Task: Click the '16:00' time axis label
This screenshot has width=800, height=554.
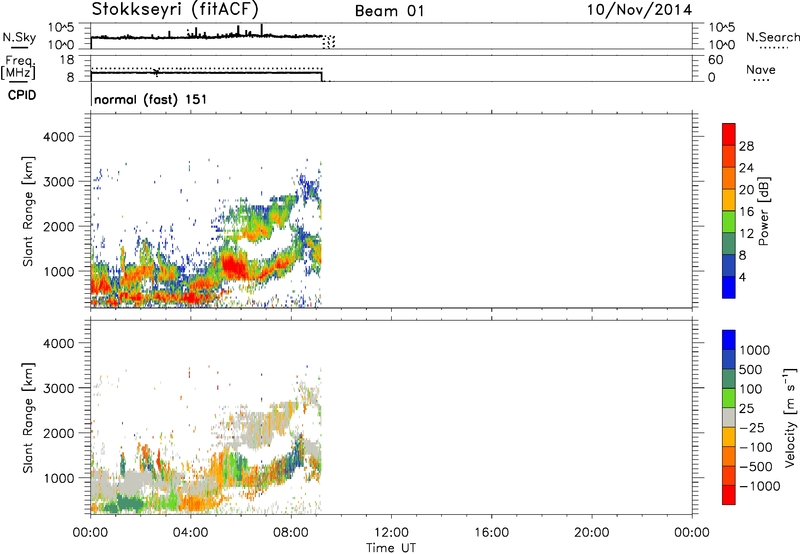Action: coord(491,533)
